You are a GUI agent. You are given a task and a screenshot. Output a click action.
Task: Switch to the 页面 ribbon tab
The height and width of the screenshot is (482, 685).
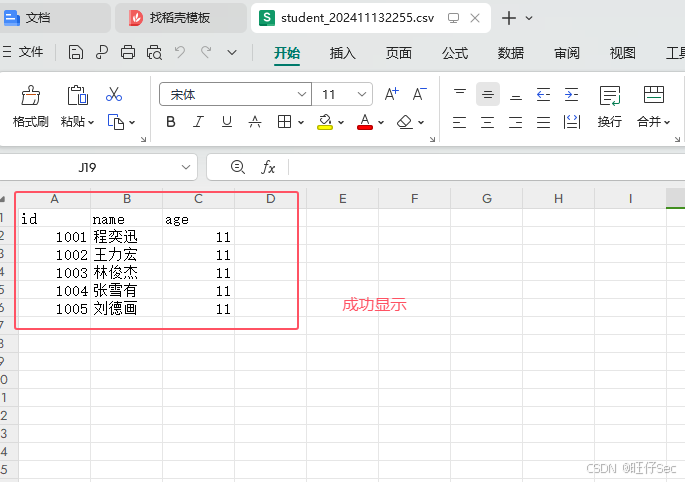coord(398,53)
